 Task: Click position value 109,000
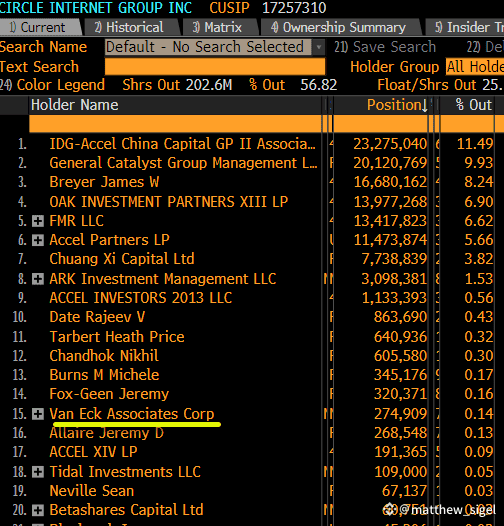pos(400,472)
